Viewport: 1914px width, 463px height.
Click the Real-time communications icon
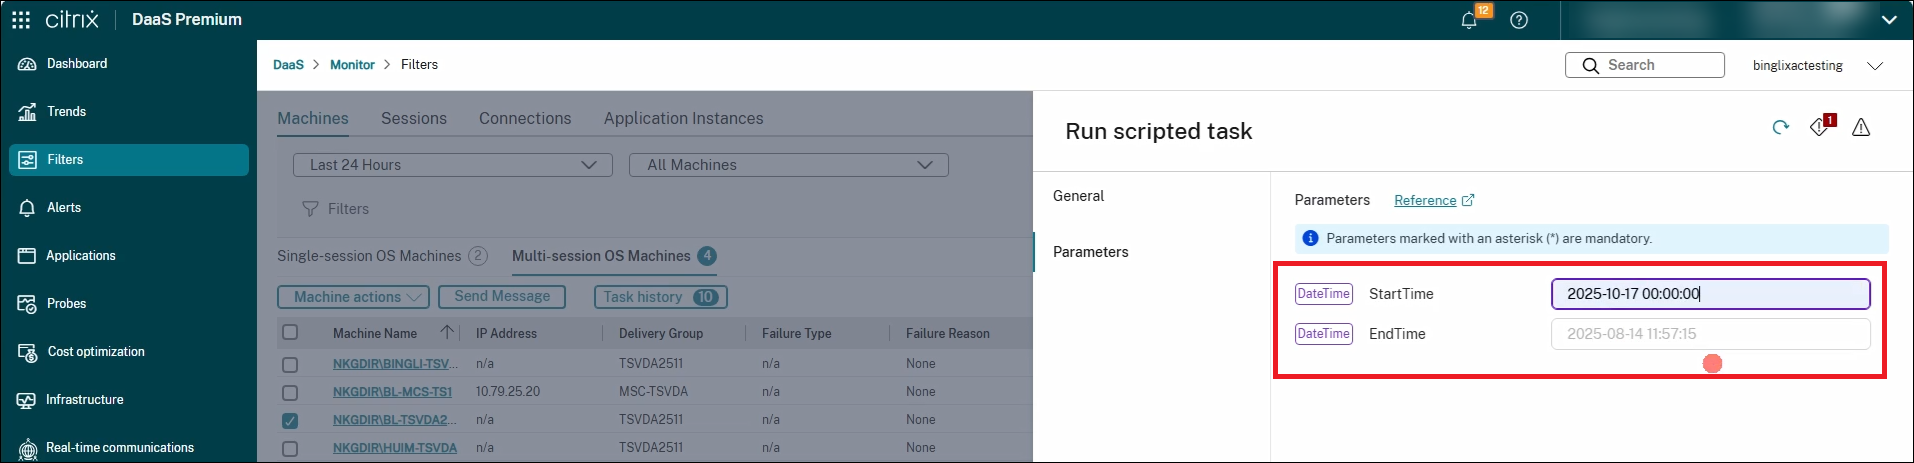[x=27, y=448]
